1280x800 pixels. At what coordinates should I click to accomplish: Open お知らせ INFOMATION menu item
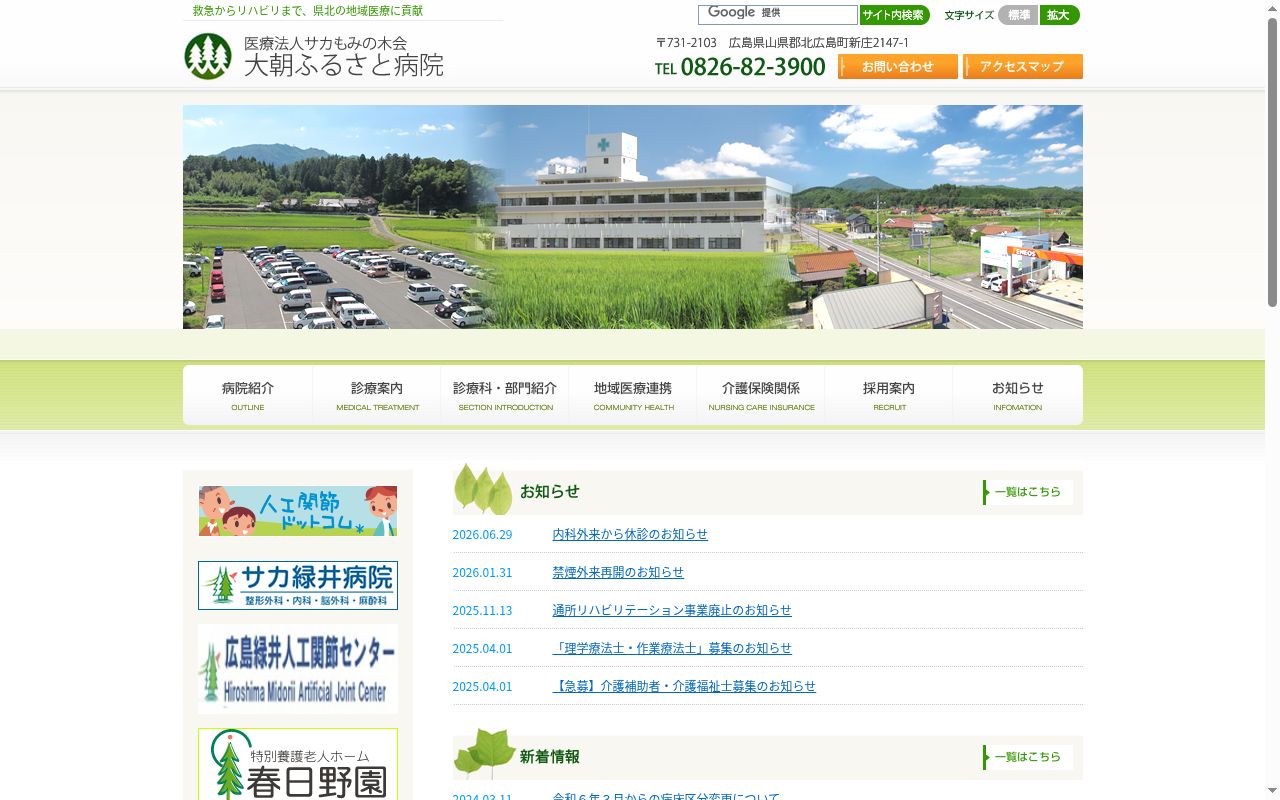(1017, 395)
